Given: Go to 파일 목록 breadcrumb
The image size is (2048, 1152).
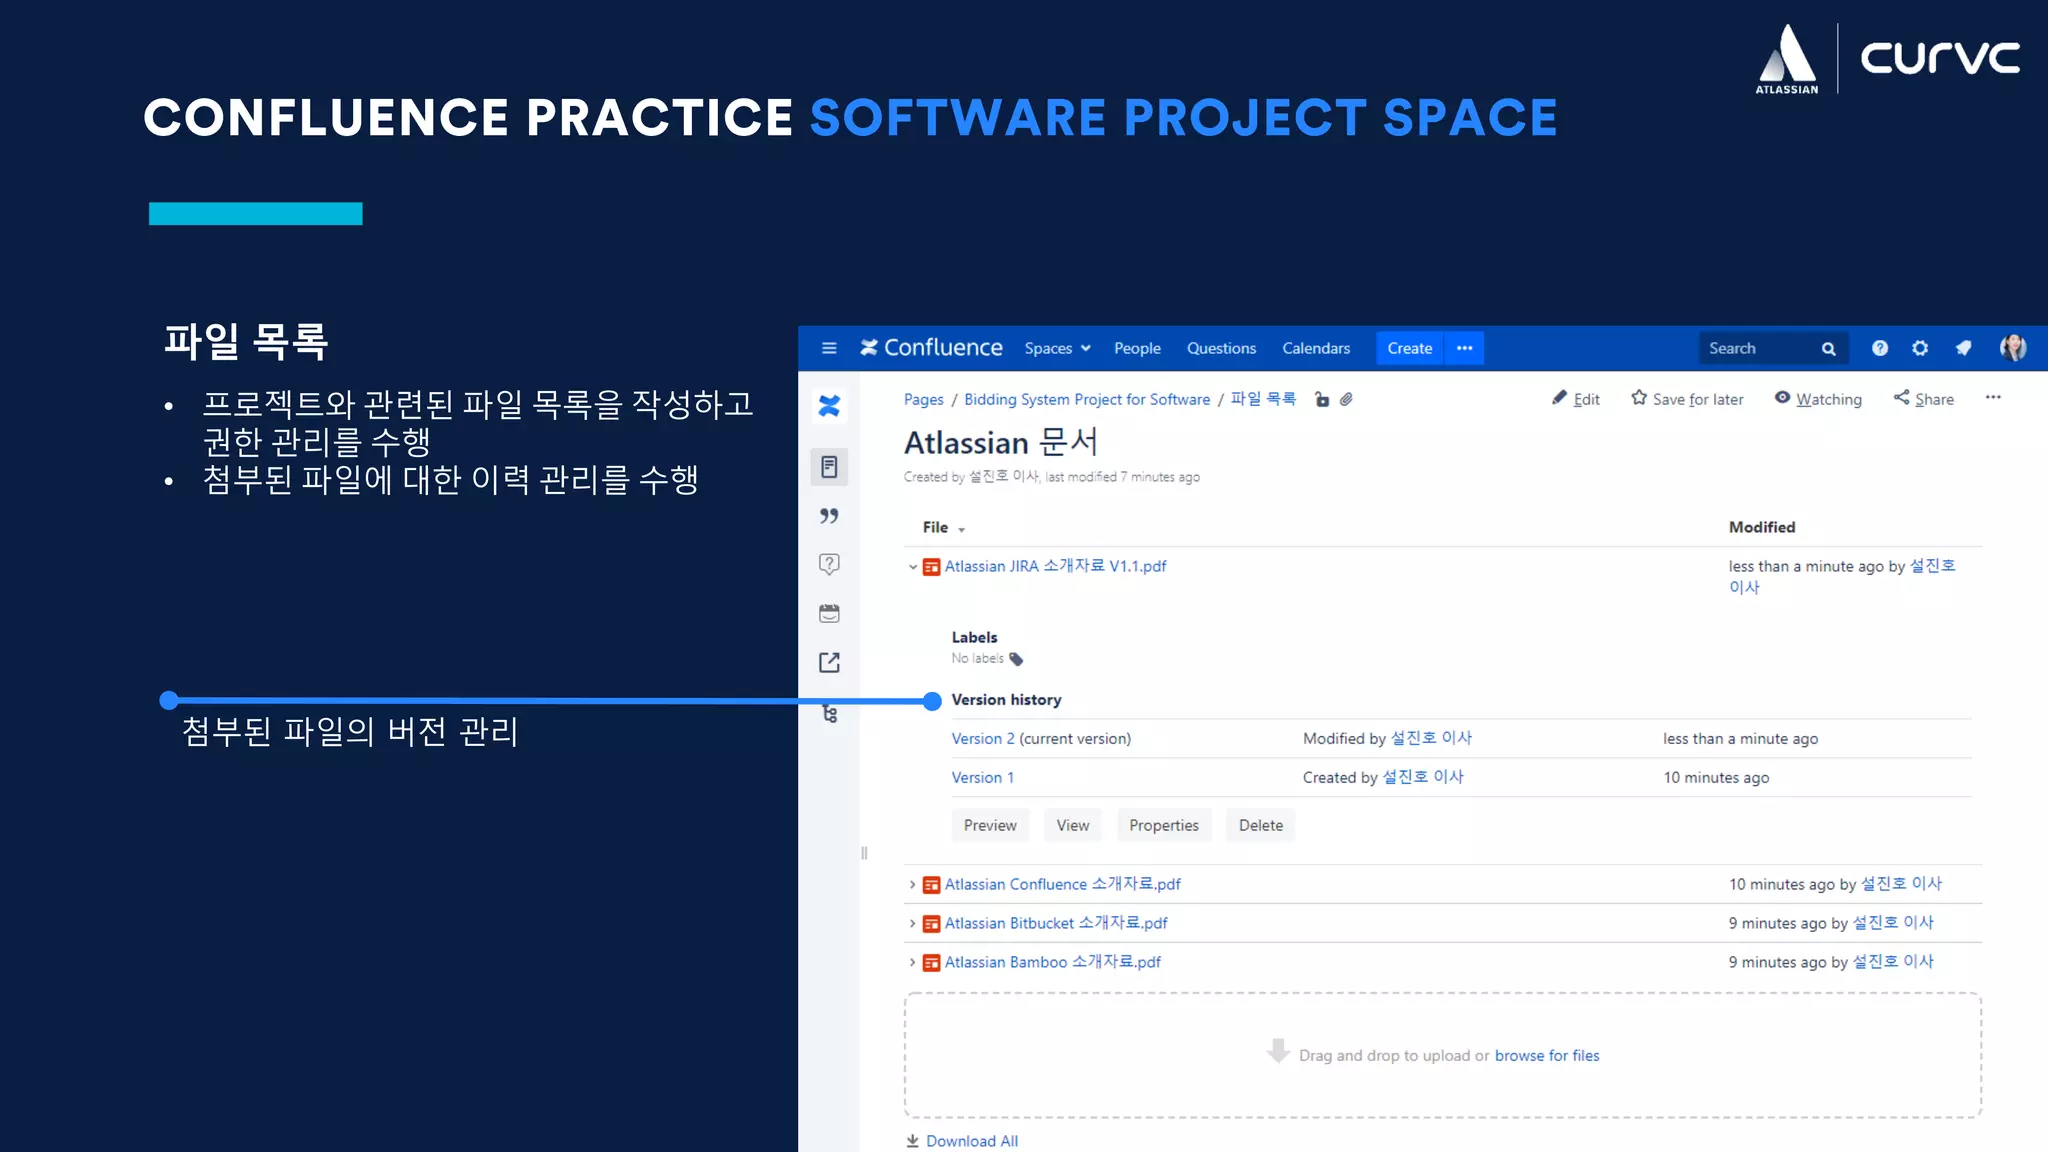Looking at the screenshot, I should [1263, 399].
